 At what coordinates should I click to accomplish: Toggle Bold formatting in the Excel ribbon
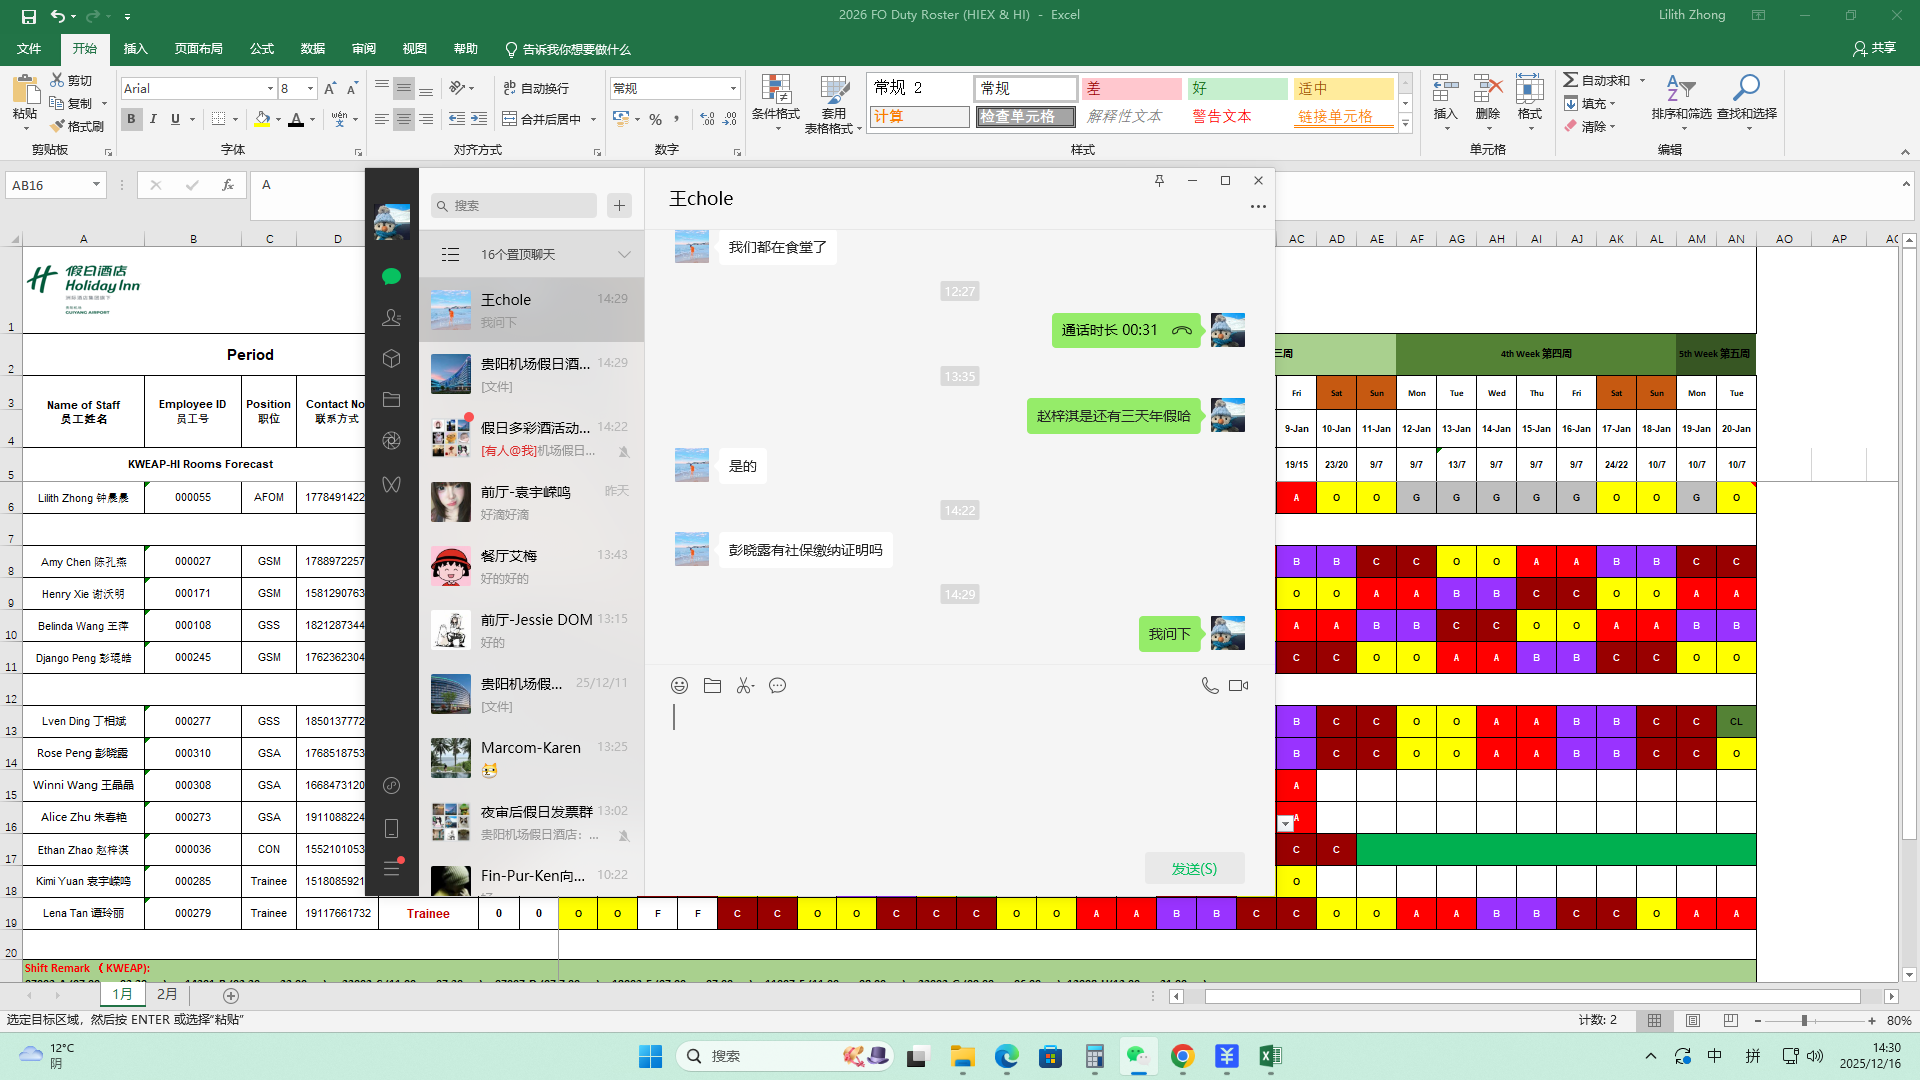131,119
